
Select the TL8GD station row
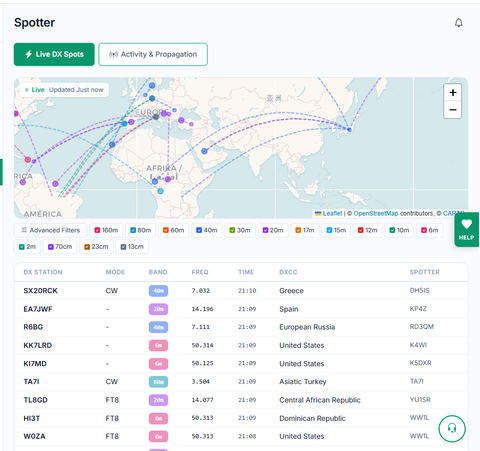[x=241, y=400]
